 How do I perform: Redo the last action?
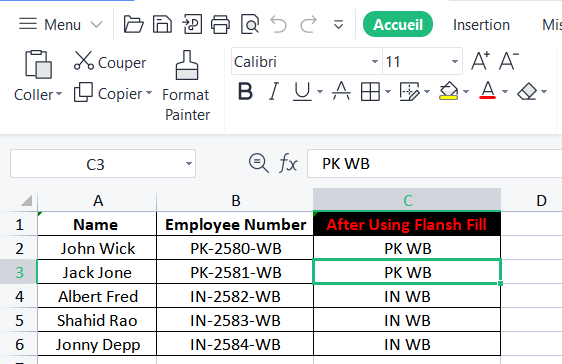[308, 24]
